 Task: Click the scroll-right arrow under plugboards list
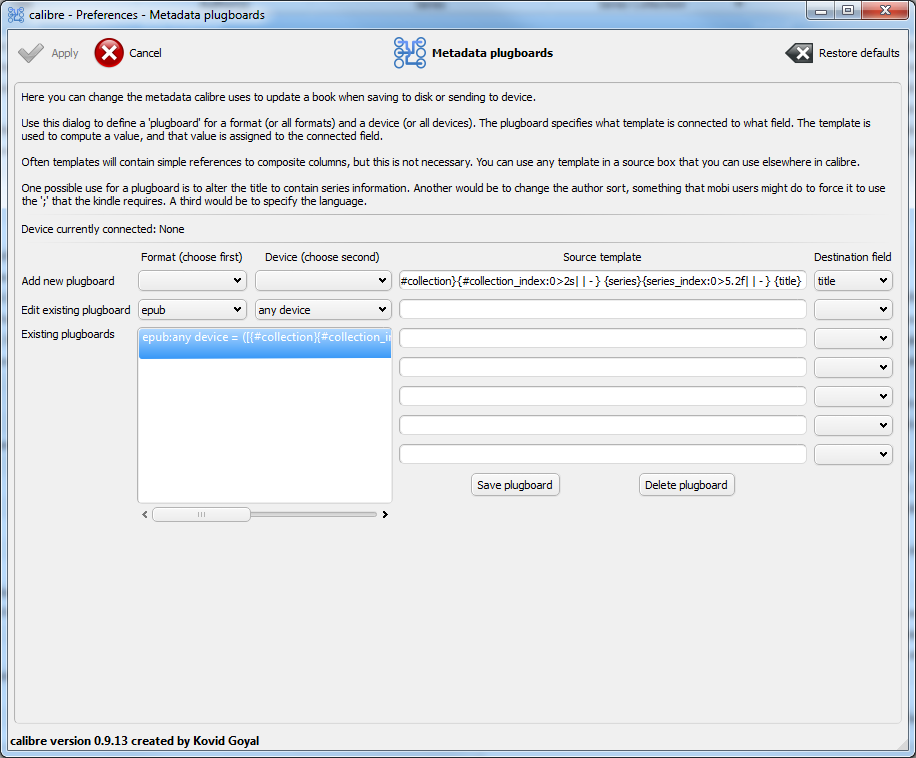pyautogui.click(x=385, y=514)
